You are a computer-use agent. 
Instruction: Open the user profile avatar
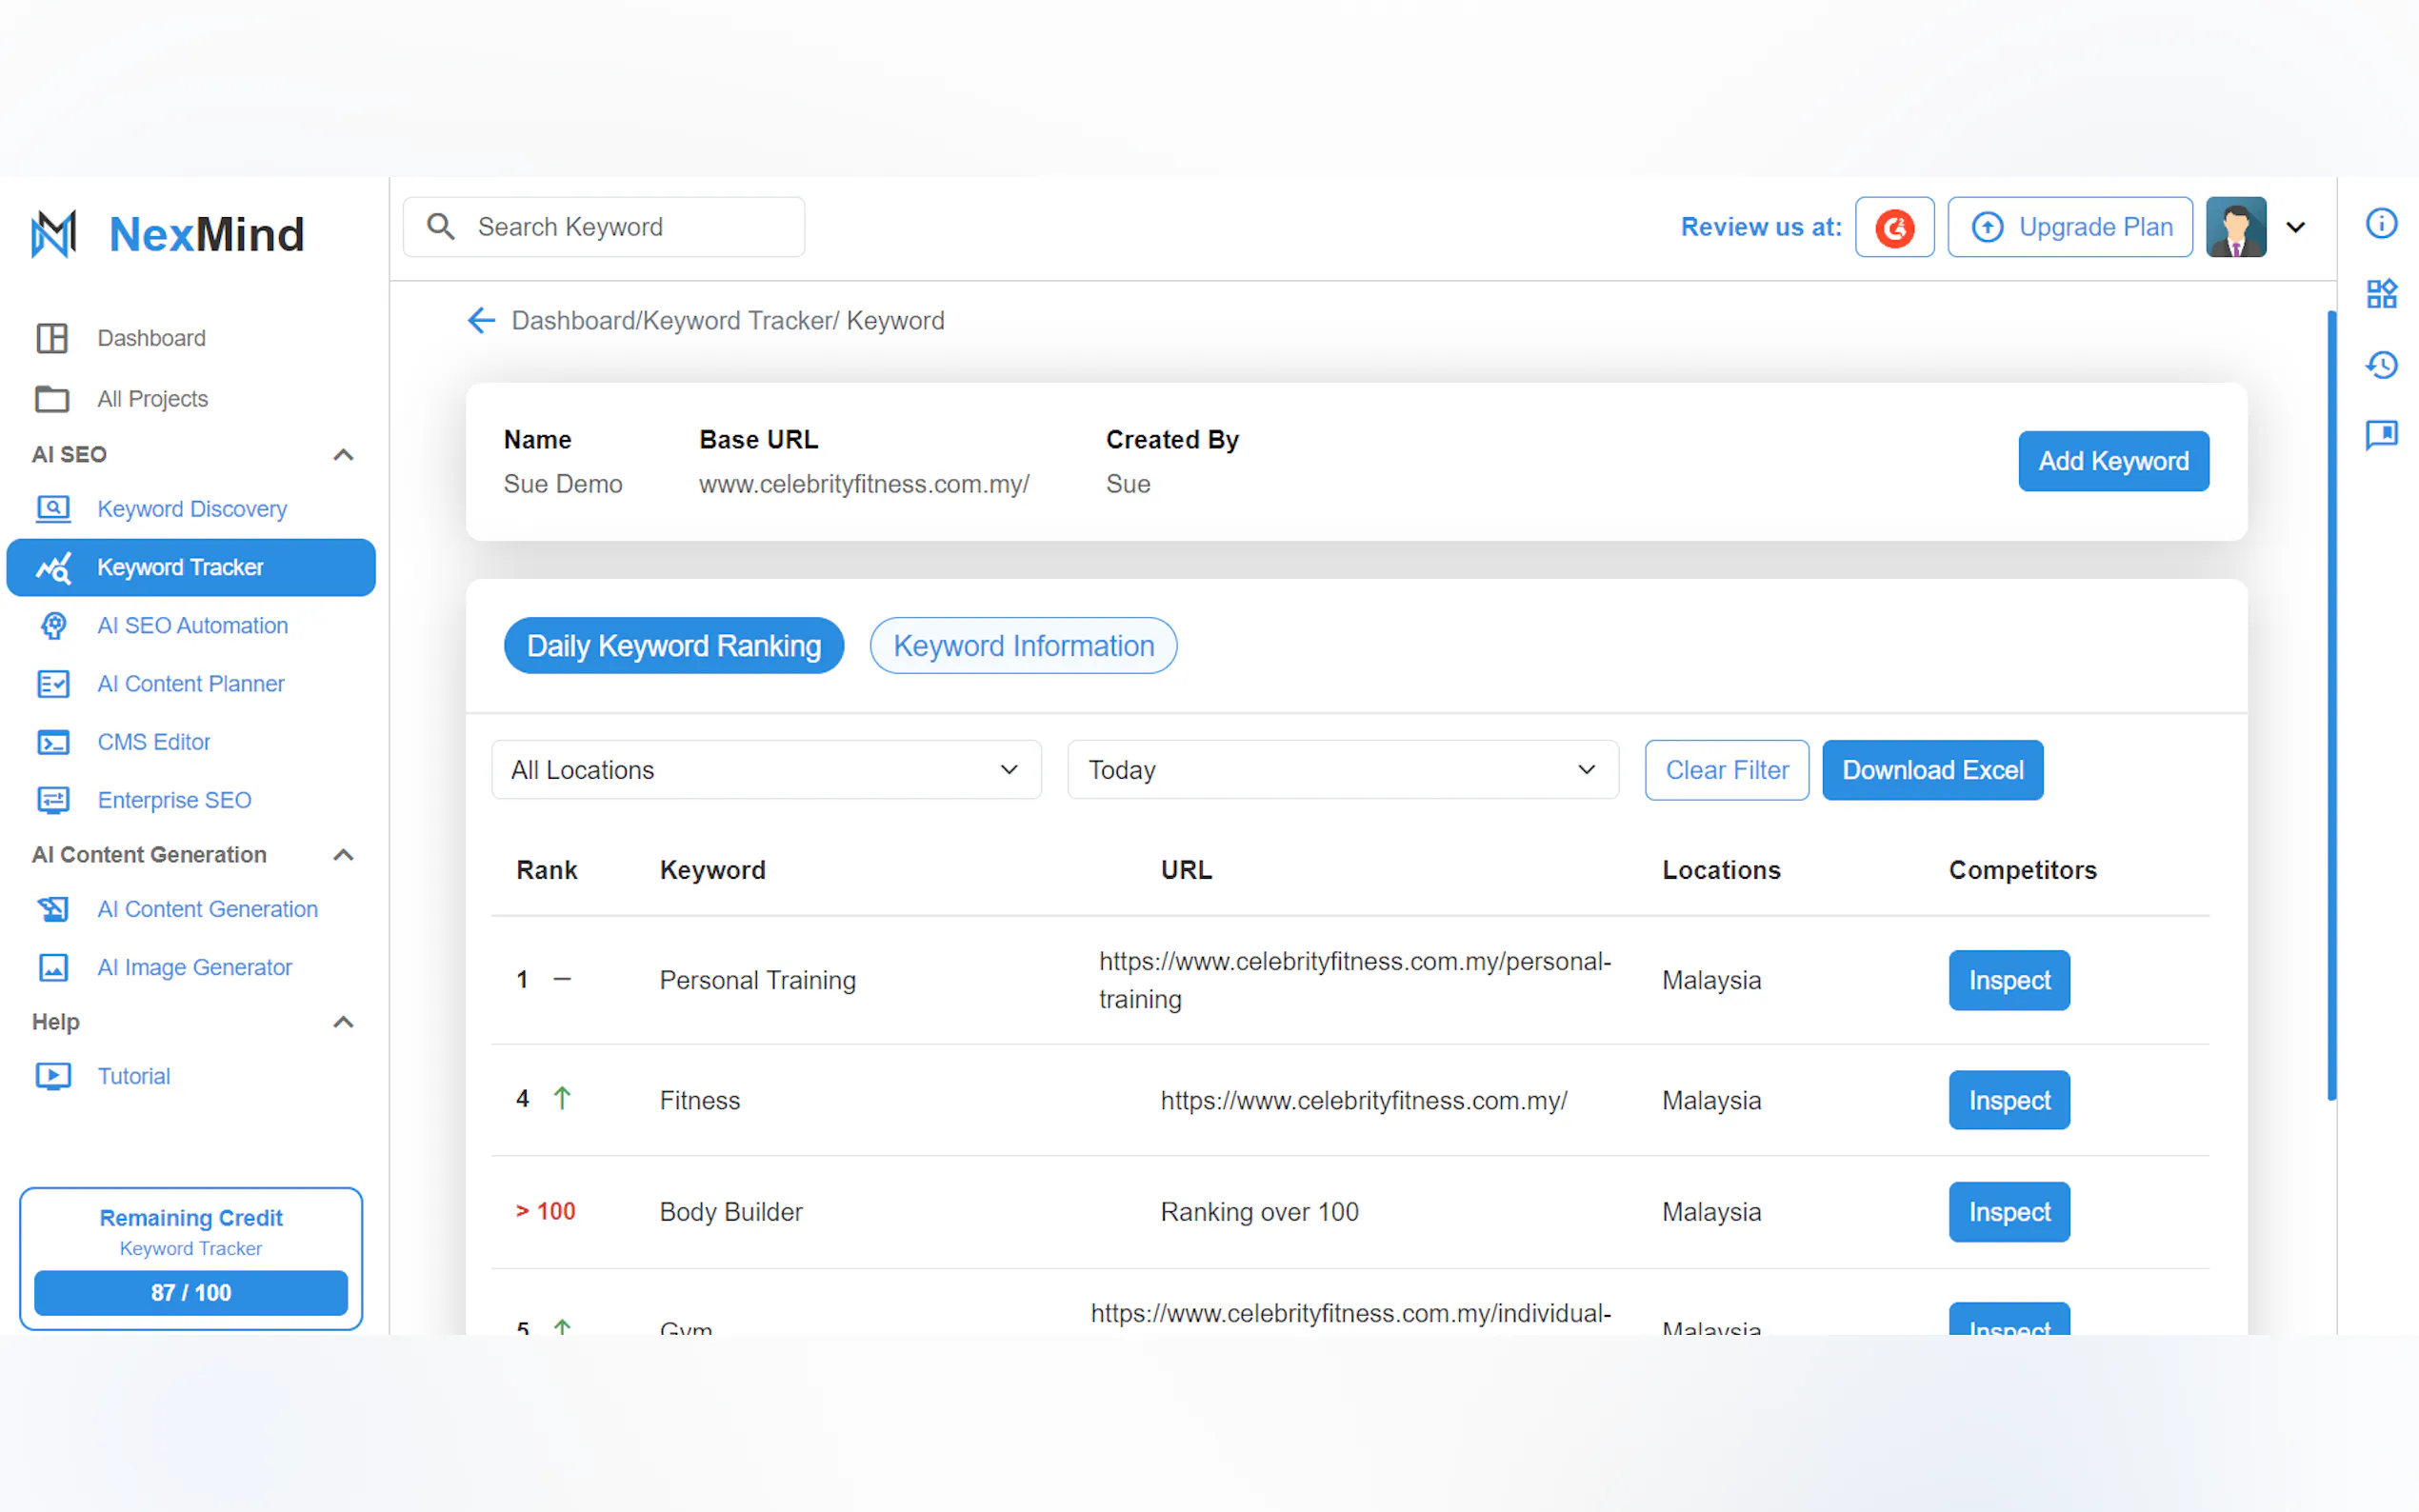pyautogui.click(x=2235, y=227)
